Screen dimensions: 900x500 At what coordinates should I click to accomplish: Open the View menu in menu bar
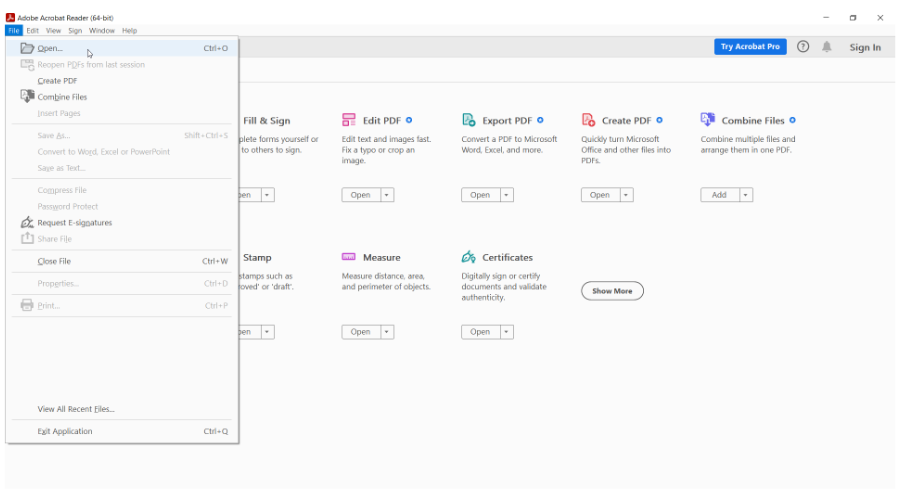click(53, 30)
